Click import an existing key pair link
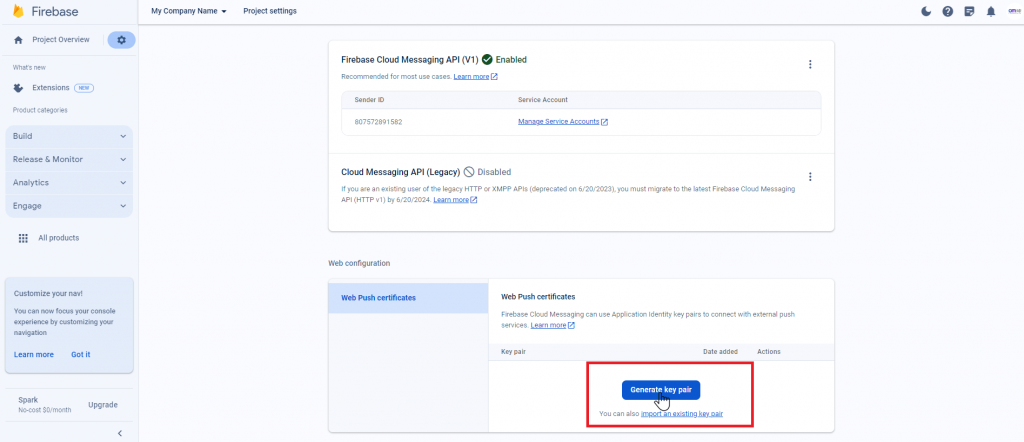This screenshot has width=1024, height=442. click(x=682, y=414)
